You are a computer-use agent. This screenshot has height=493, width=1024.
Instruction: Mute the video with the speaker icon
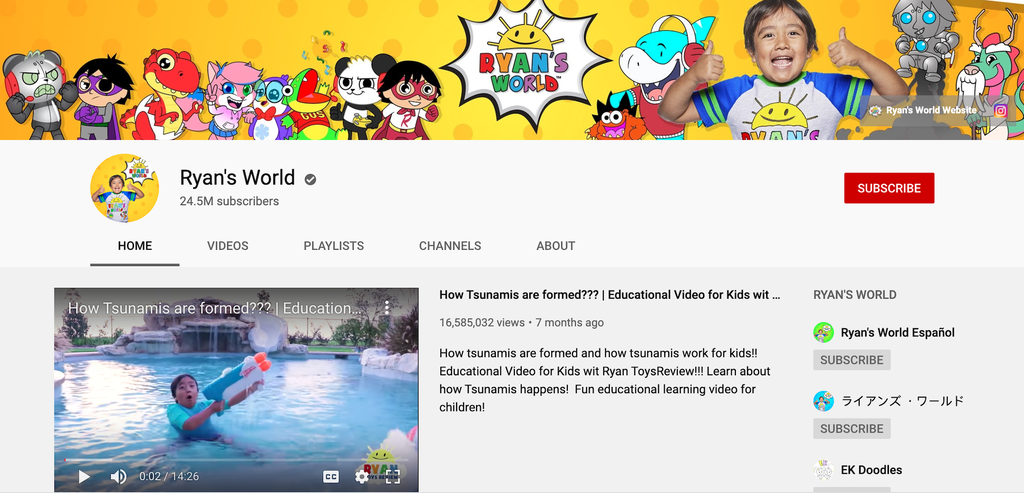coord(118,477)
